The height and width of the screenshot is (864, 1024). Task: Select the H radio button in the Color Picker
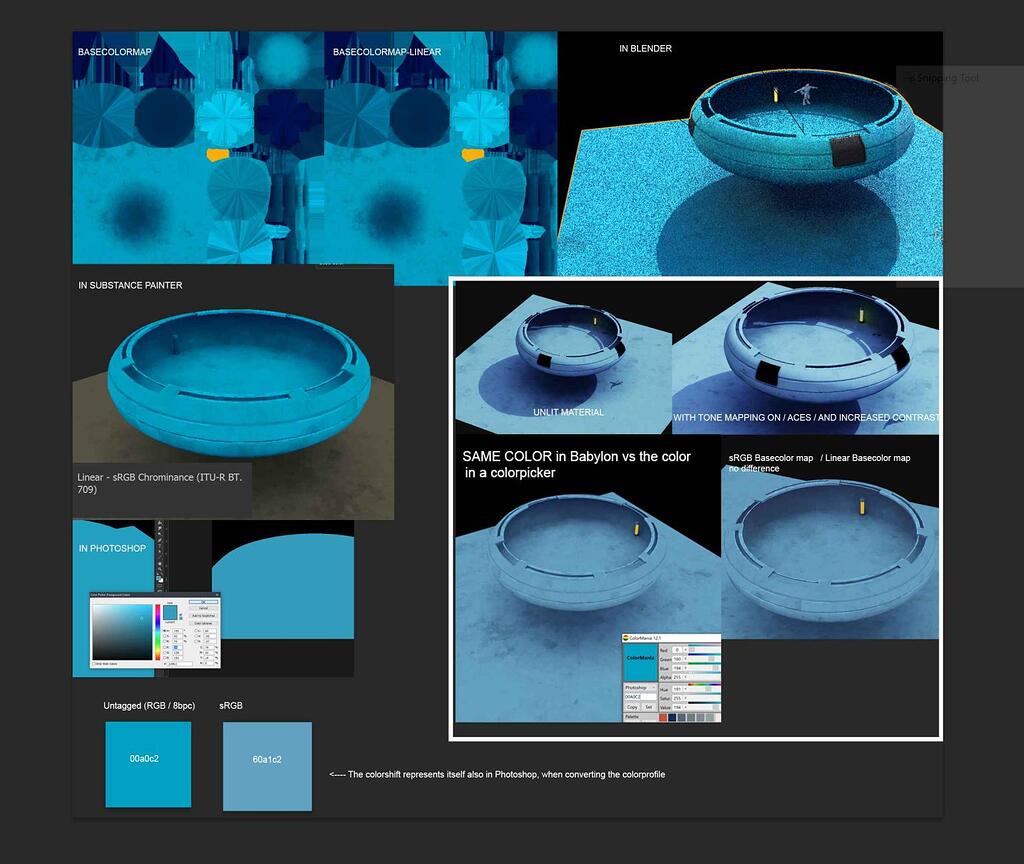pyautogui.click(x=165, y=631)
